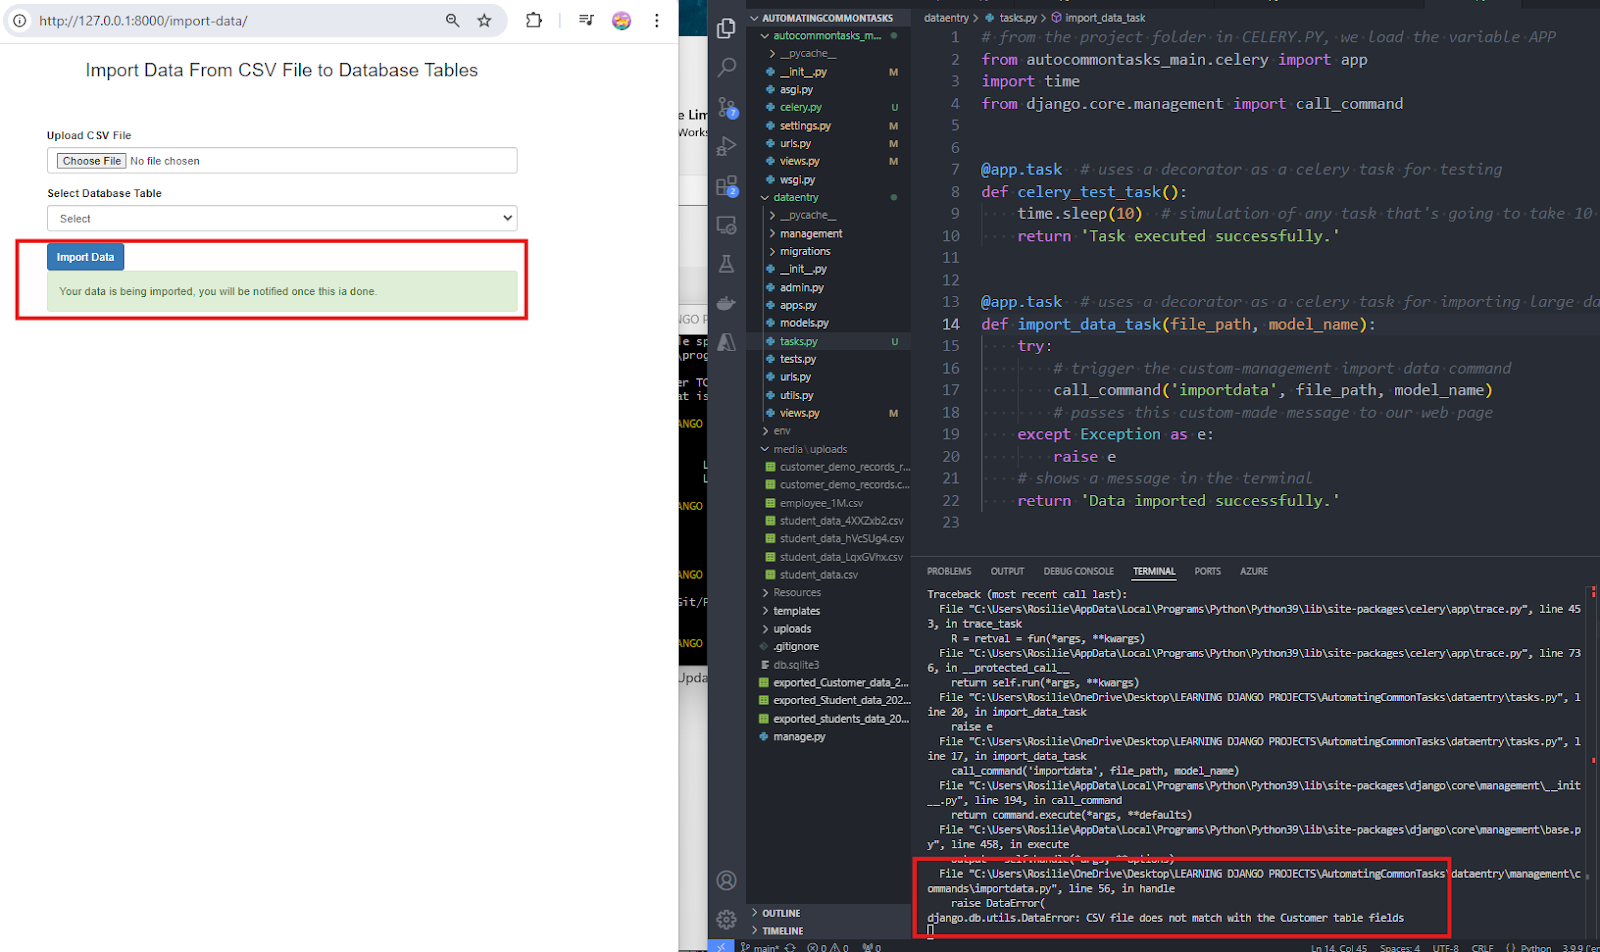Switch to the DEBUG CONSOLE tab
The image size is (1600, 952).
[x=1078, y=572]
